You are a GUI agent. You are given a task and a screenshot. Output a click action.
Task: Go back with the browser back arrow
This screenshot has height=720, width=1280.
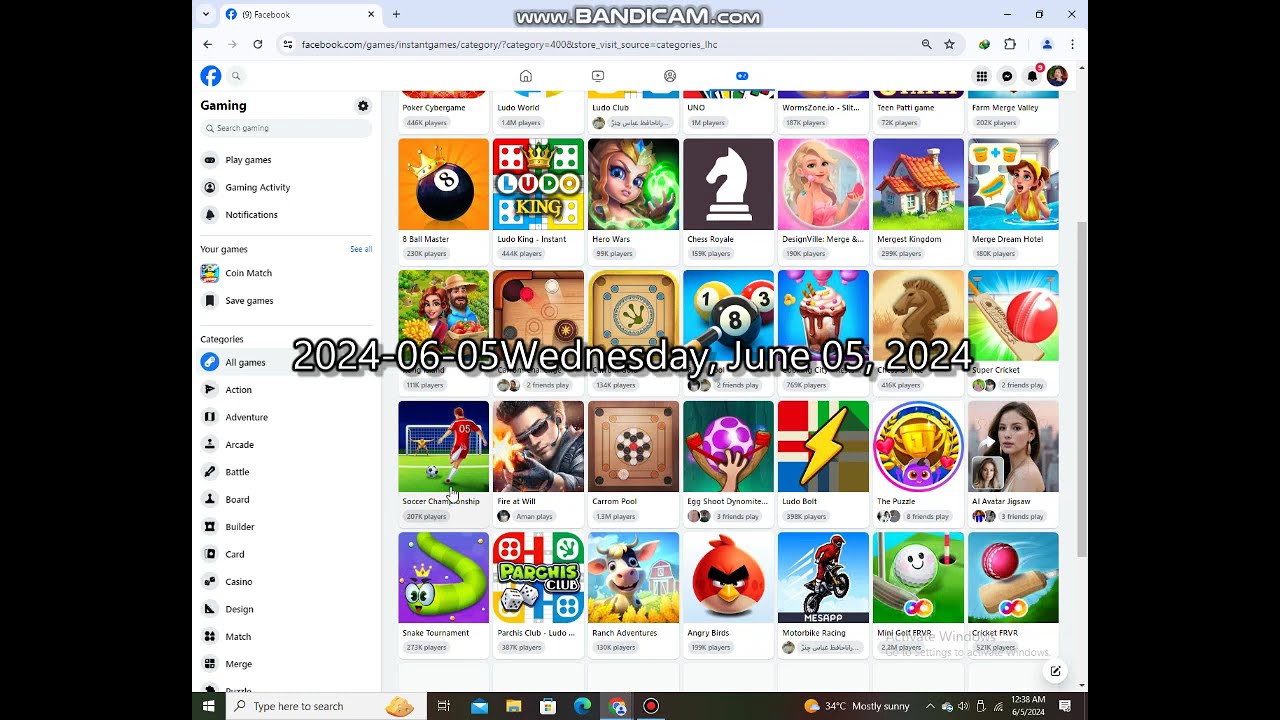pos(207,44)
